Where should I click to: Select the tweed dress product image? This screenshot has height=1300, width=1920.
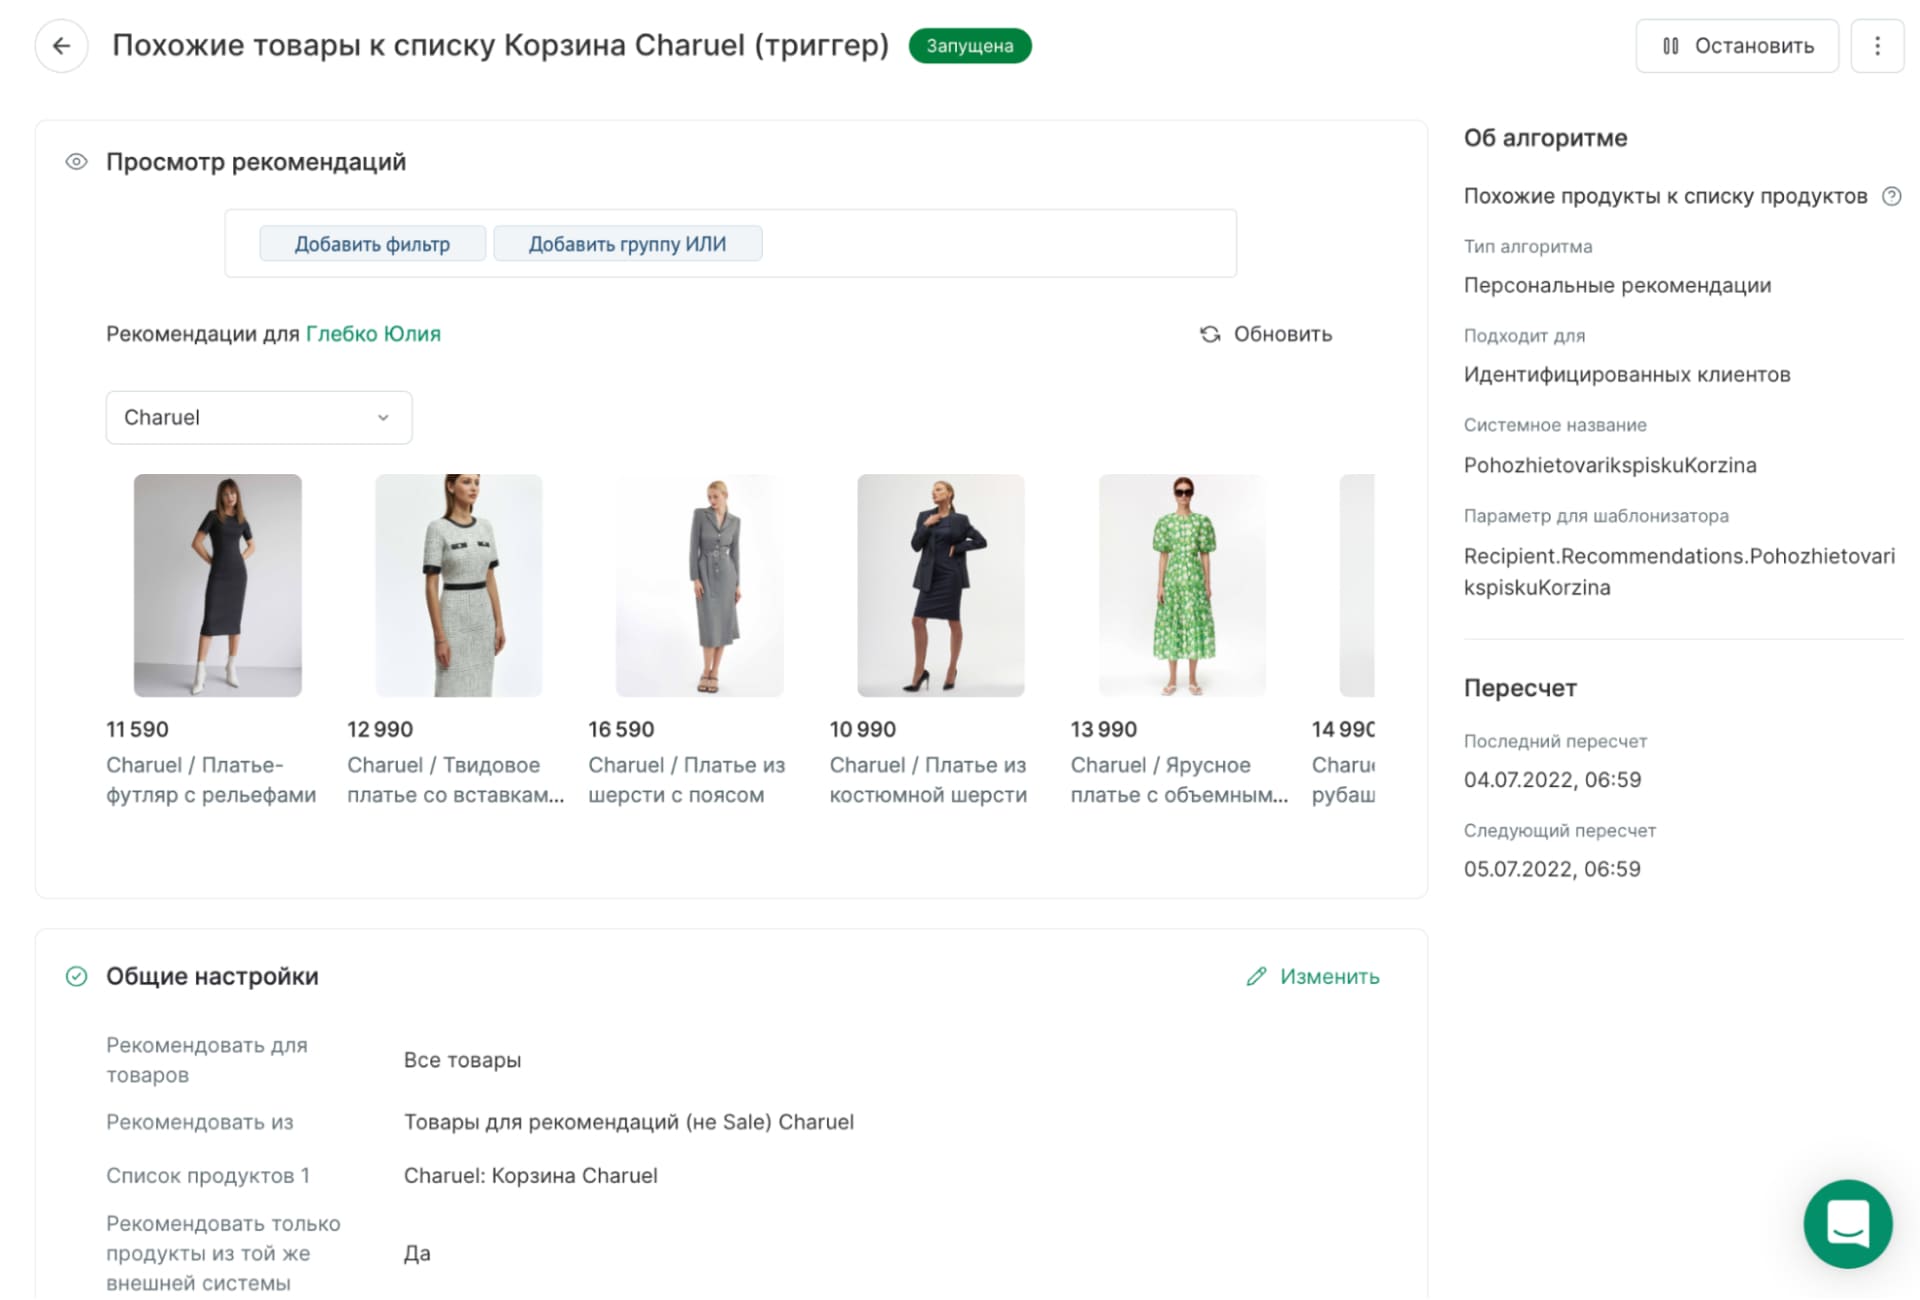coord(459,585)
